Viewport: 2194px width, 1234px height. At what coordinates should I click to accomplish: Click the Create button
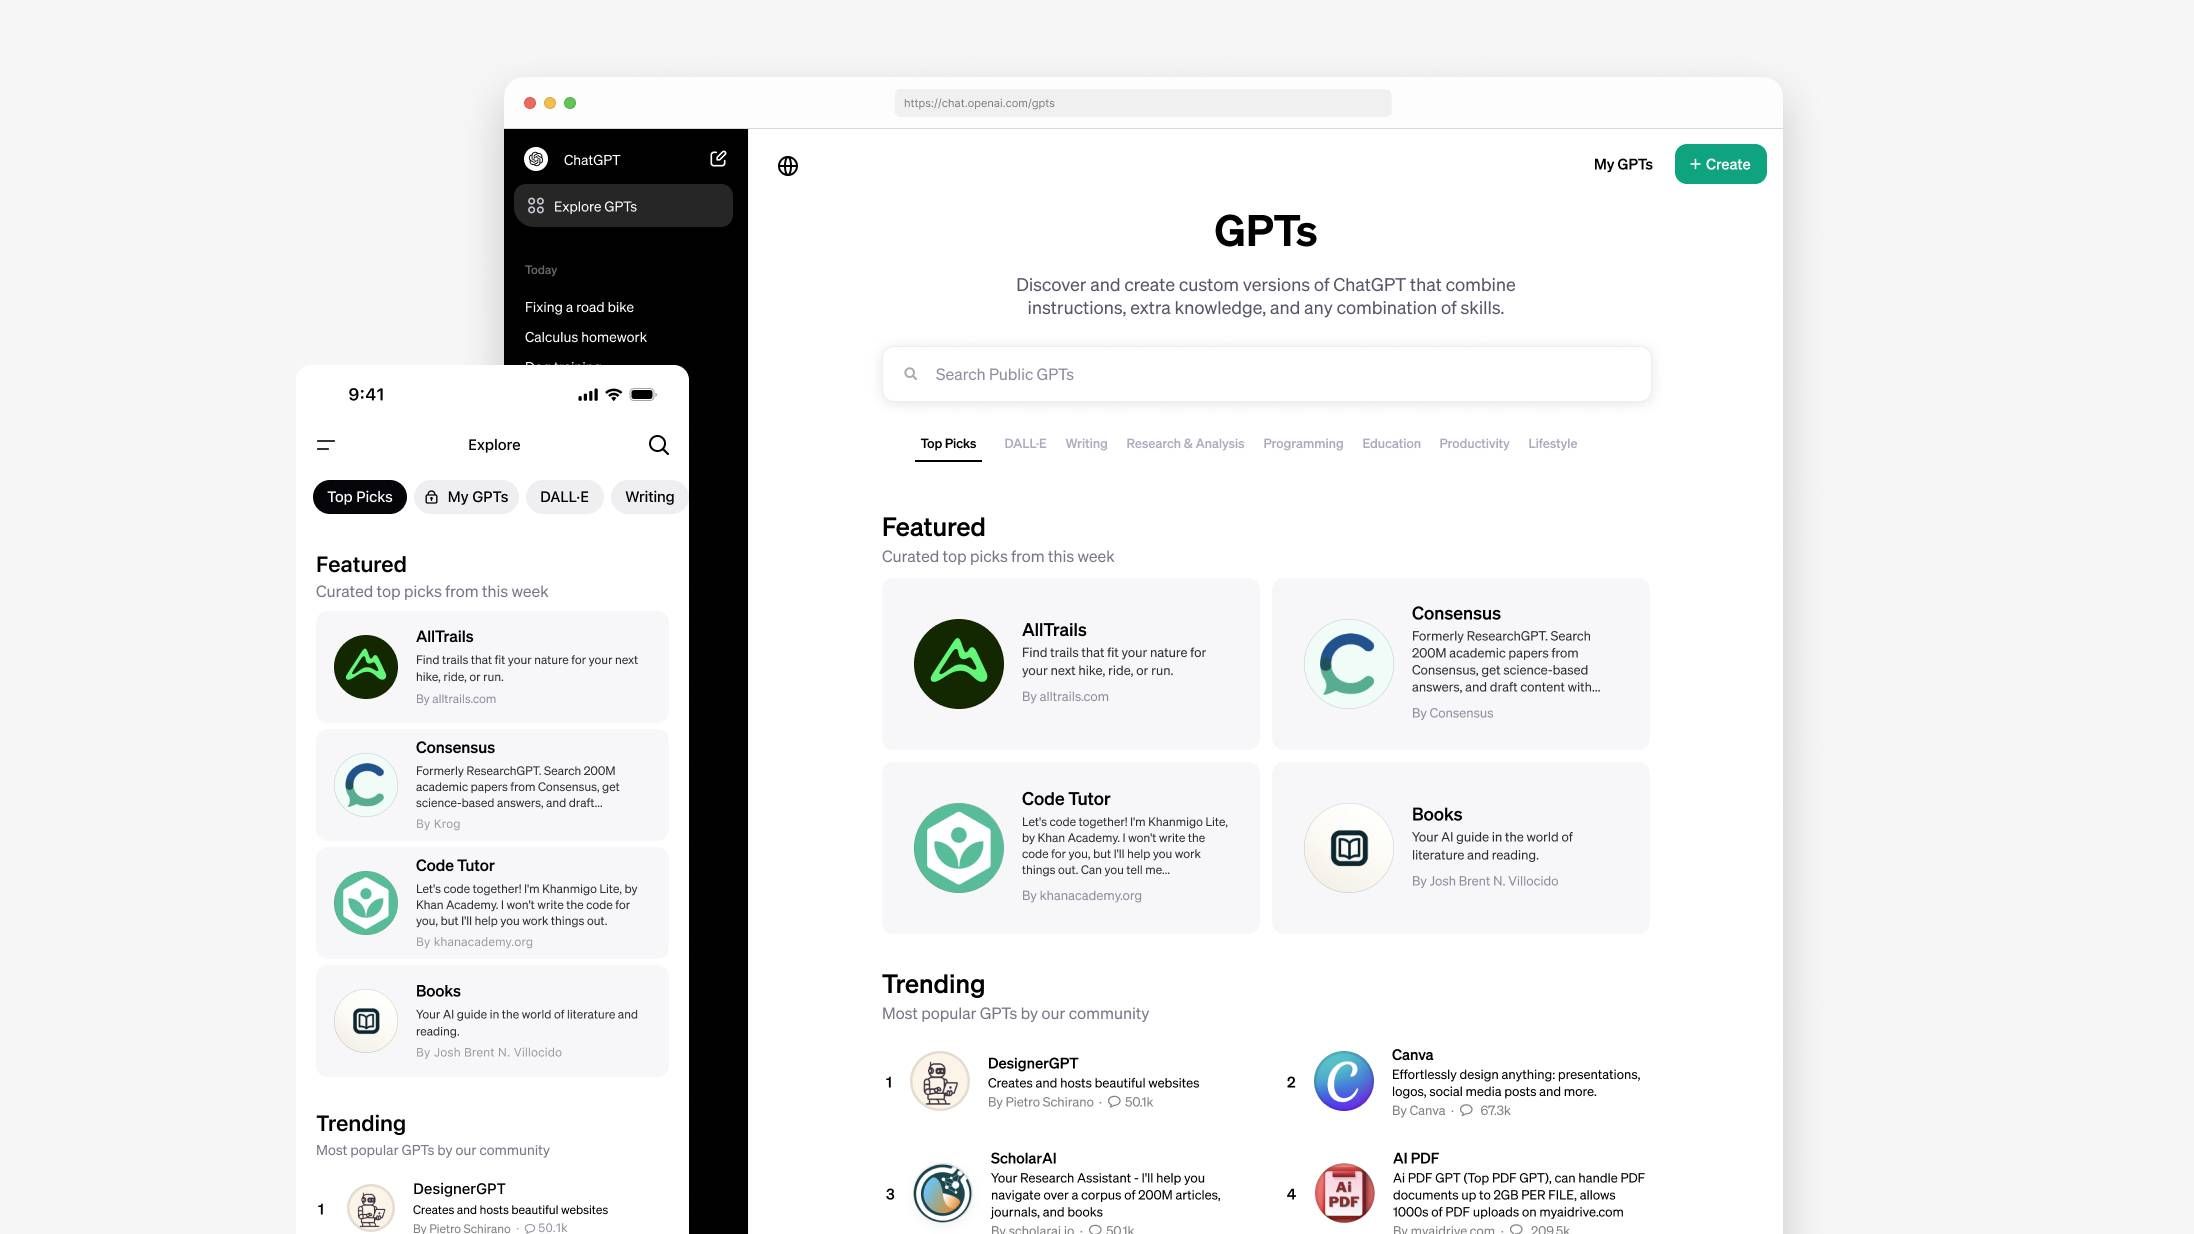[x=1719, y=163]
